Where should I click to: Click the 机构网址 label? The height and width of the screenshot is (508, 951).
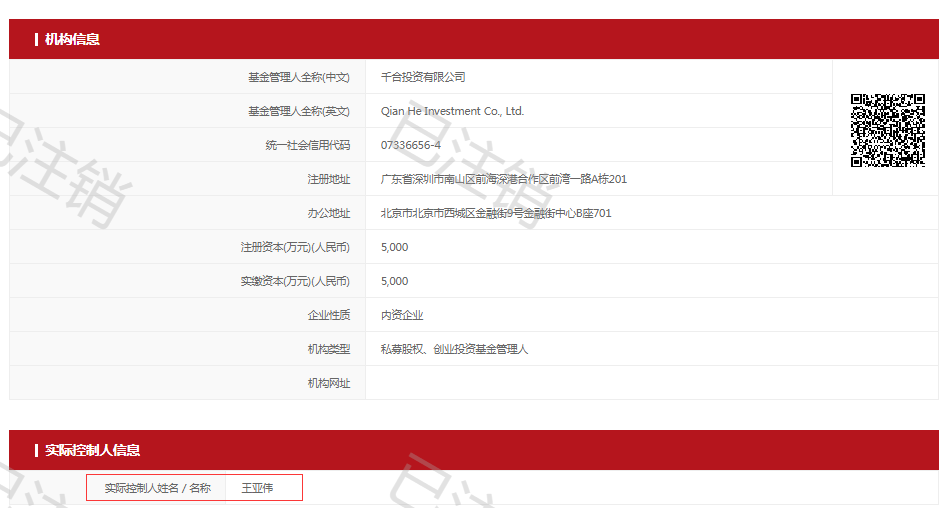point(329,383)
